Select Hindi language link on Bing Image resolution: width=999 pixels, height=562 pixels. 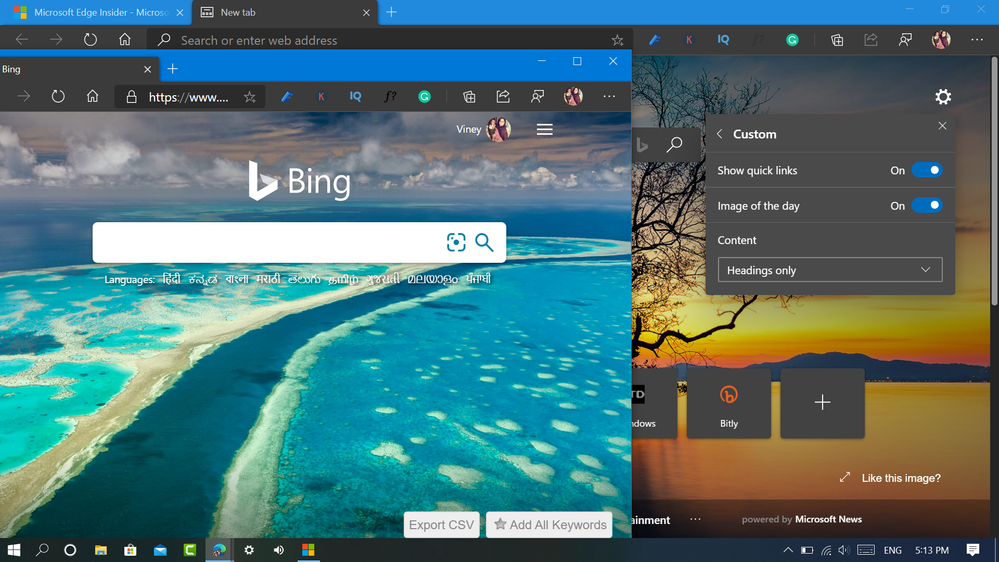point(171,279)
